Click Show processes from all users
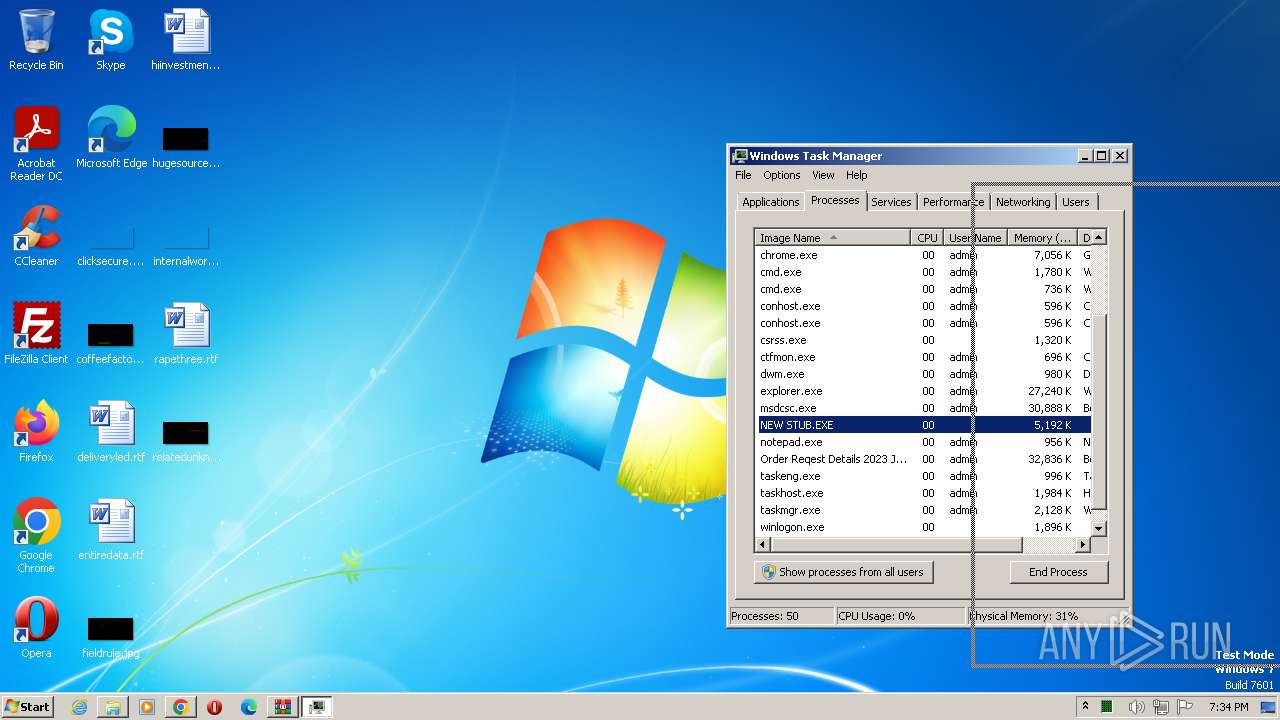This screenshot has height=720, width=1280. point(843,572)
